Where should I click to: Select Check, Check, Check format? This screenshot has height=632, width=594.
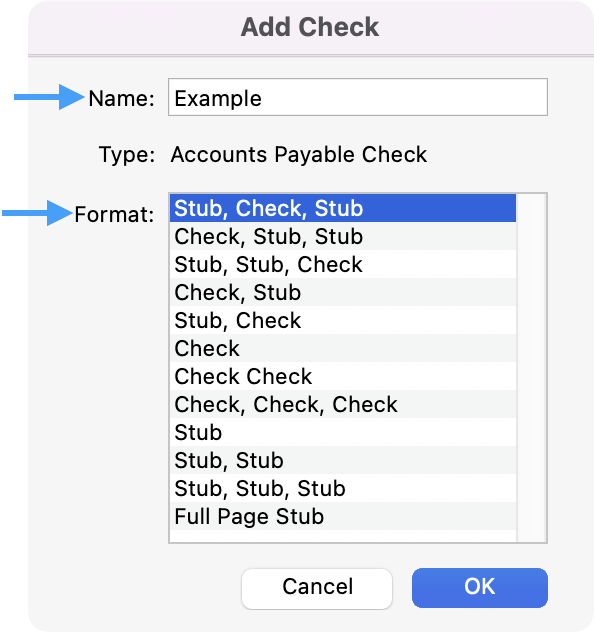343,404
